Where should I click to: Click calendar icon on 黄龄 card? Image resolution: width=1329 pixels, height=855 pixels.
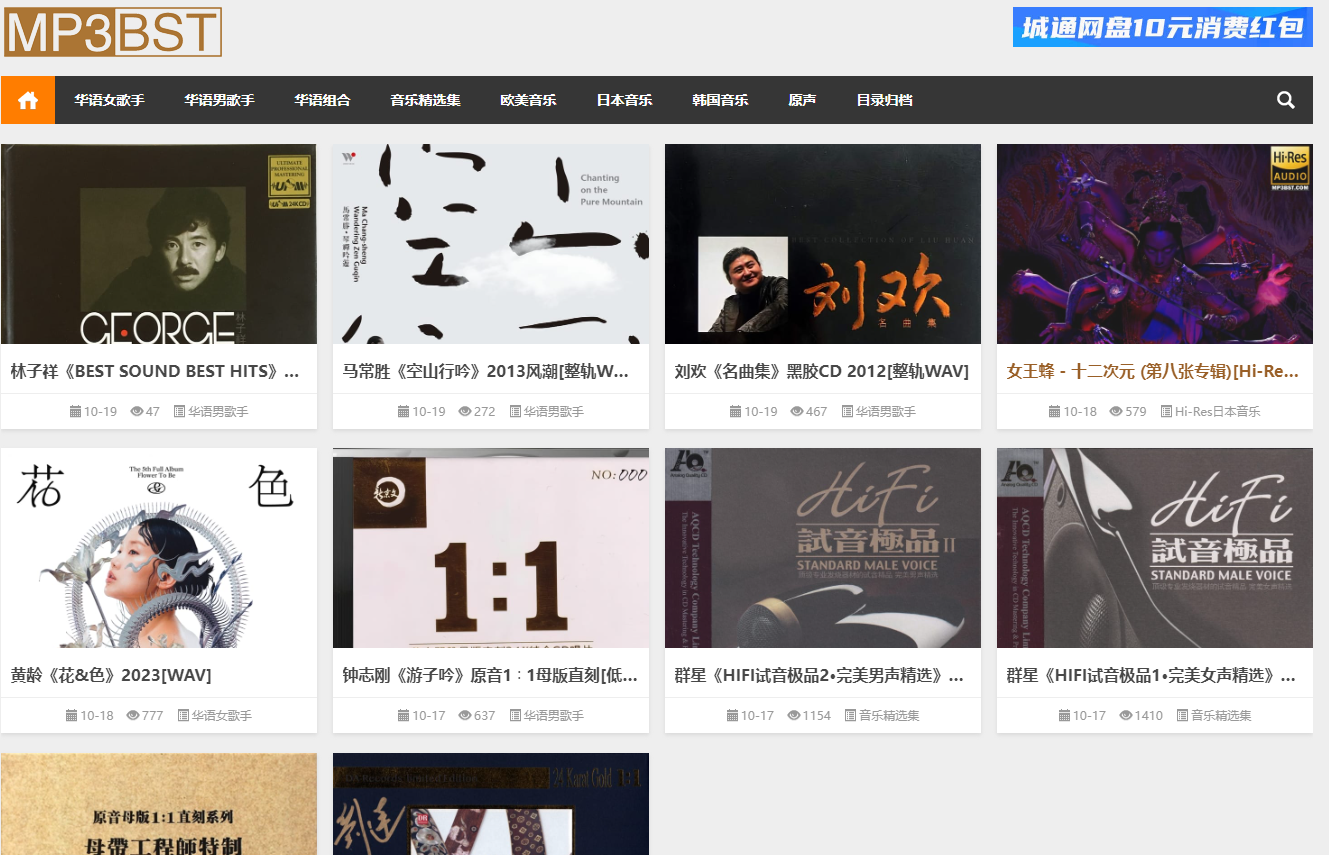point(71,715)
